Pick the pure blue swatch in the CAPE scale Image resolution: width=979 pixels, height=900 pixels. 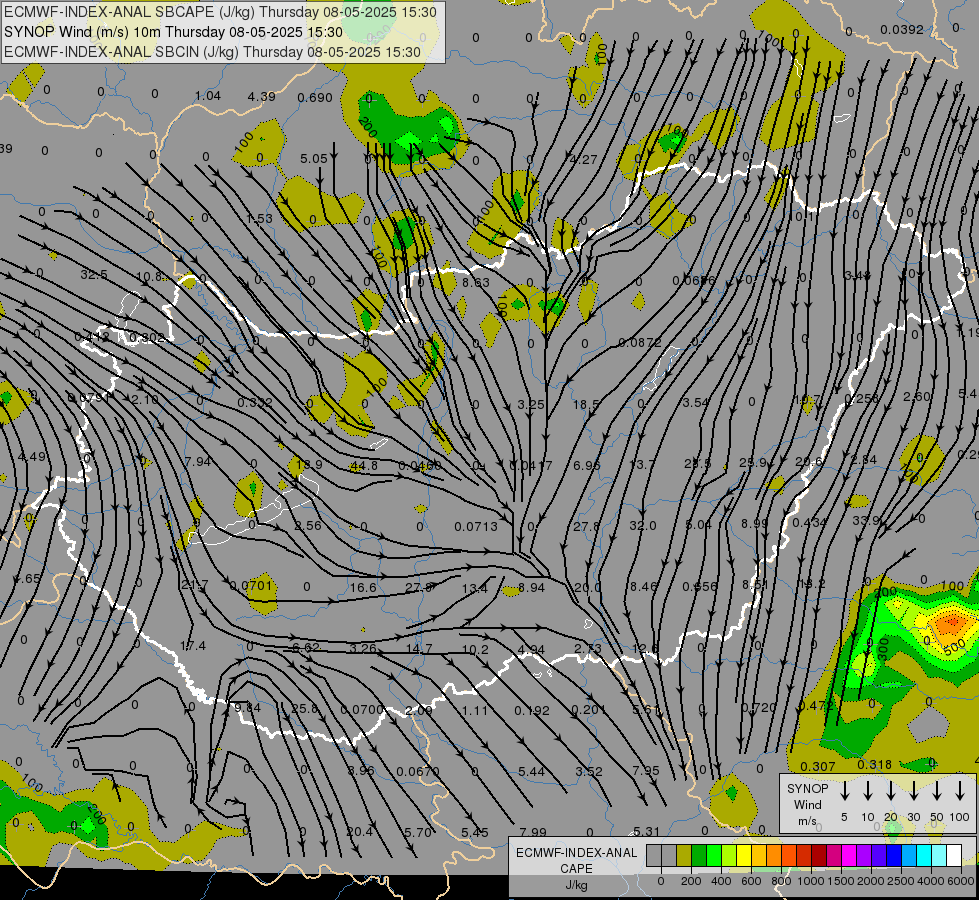pos(893,856)
